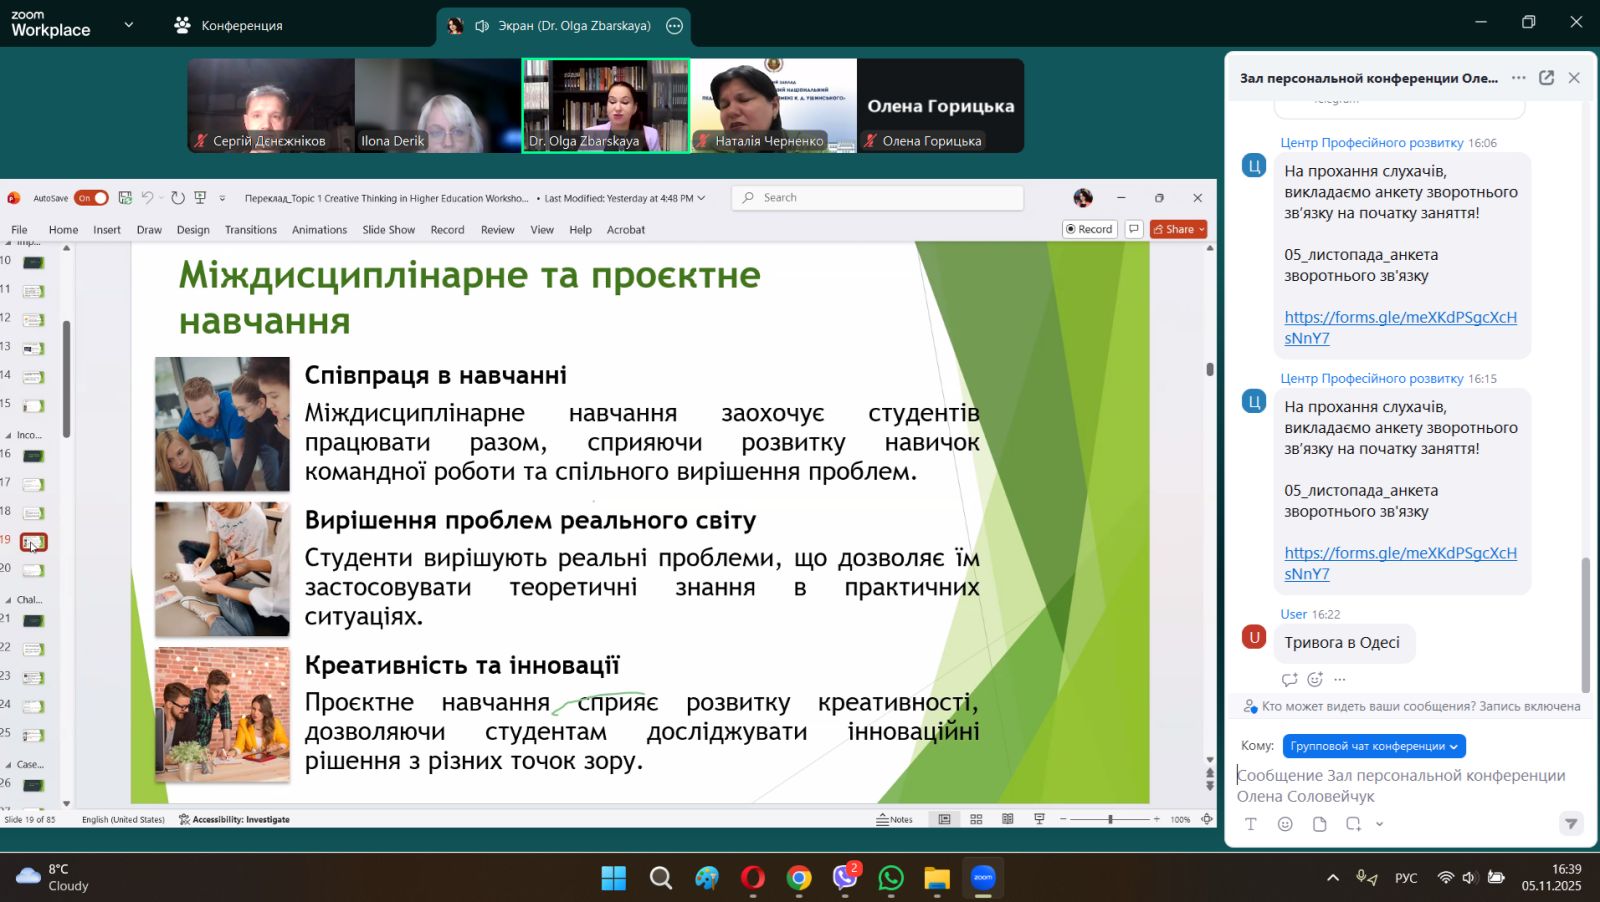1600x902 pixels.
Task: Click the attach file icon in chat
Action: (x=1320, y=824)
